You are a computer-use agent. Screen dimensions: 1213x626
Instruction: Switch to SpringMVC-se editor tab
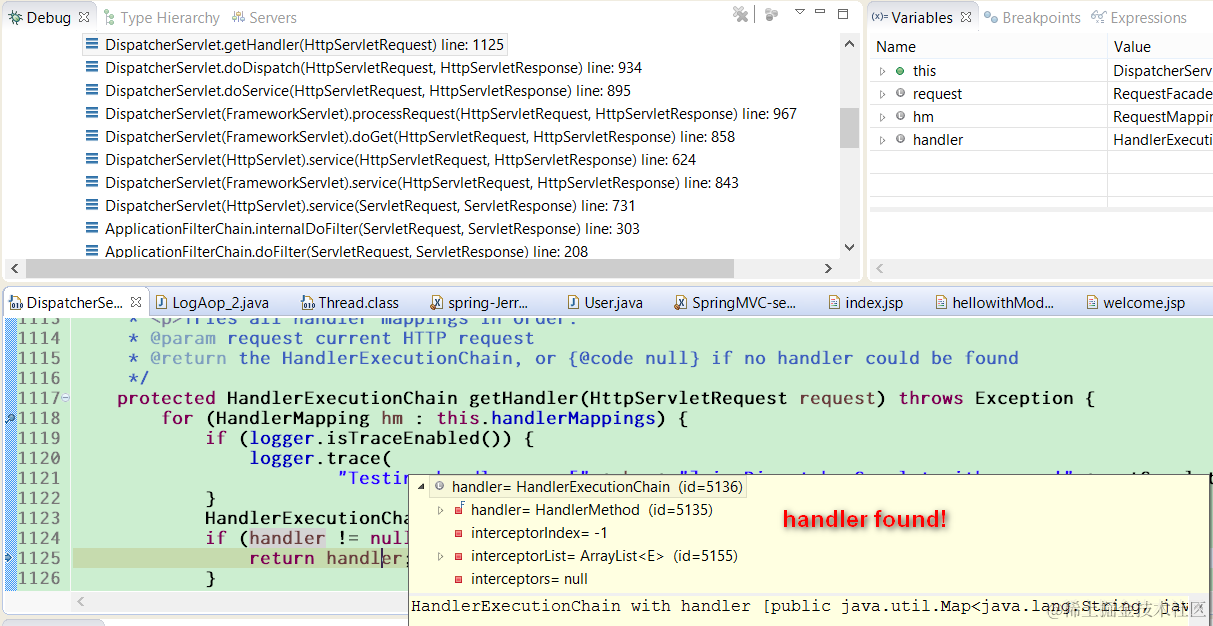[736, 303]
